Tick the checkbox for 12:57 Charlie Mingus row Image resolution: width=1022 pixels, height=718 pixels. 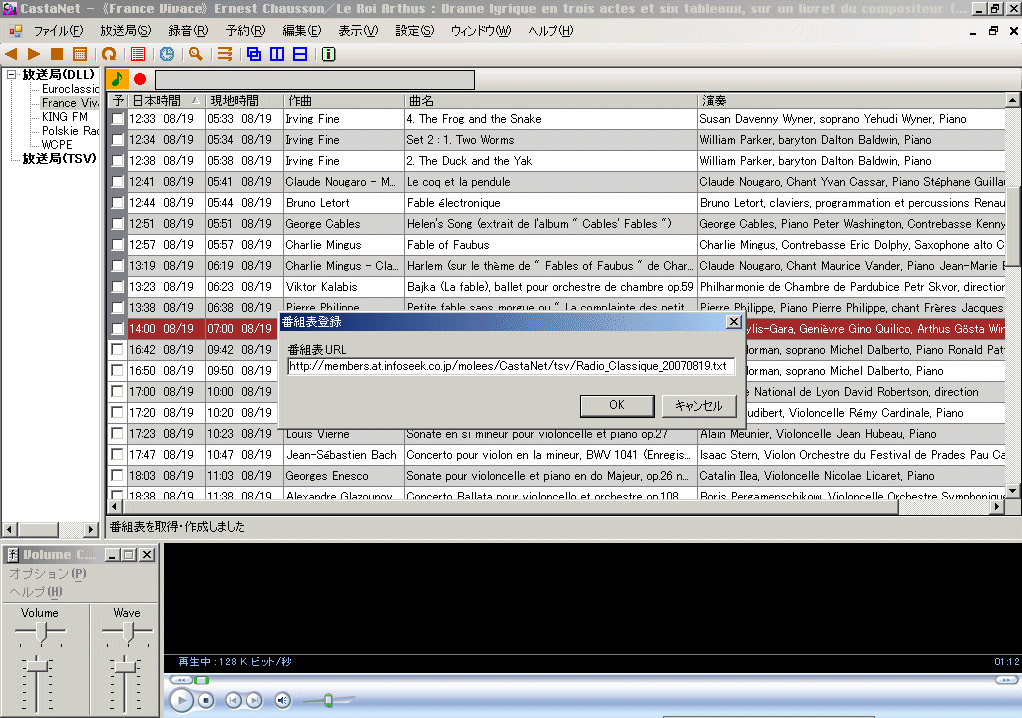(x=118, y=245)
